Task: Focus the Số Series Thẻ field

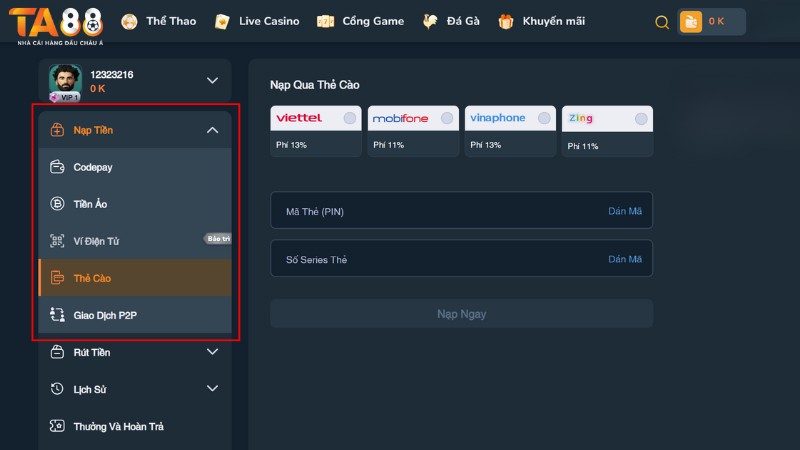Action: pyautogui.click(x=461, y=258)
